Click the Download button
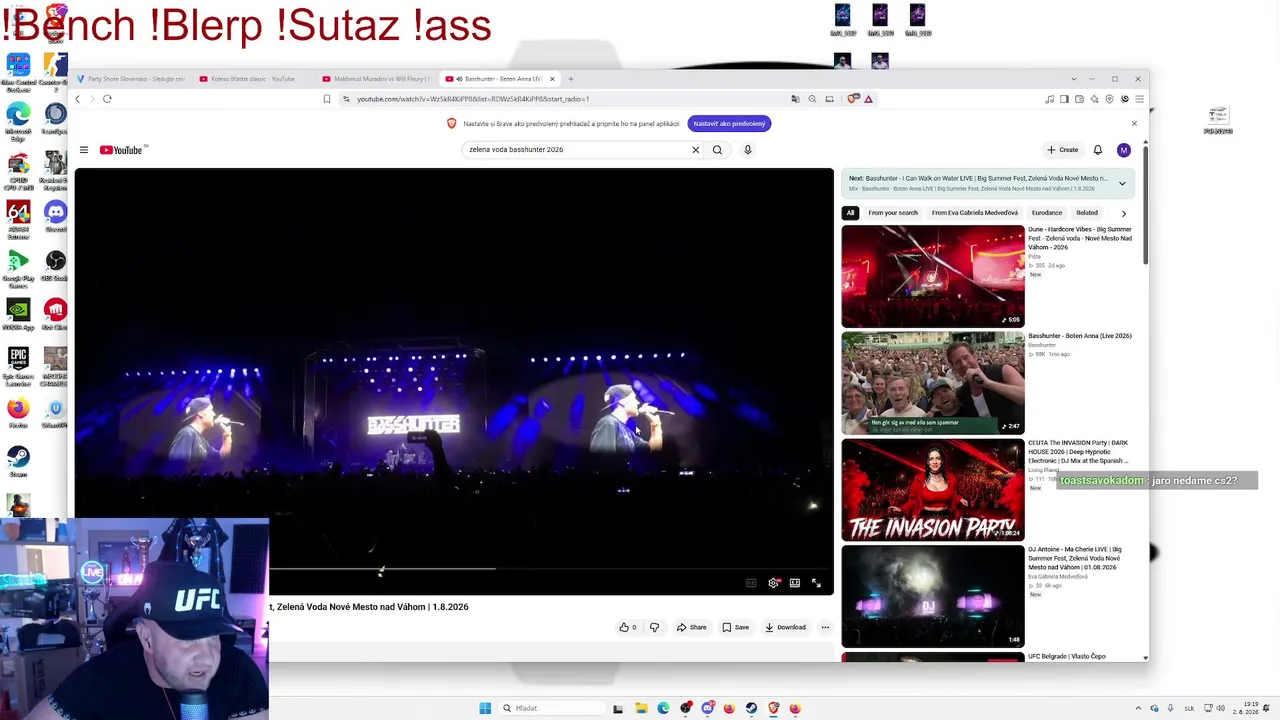The image size is (1280, 720). click(786, 628)
